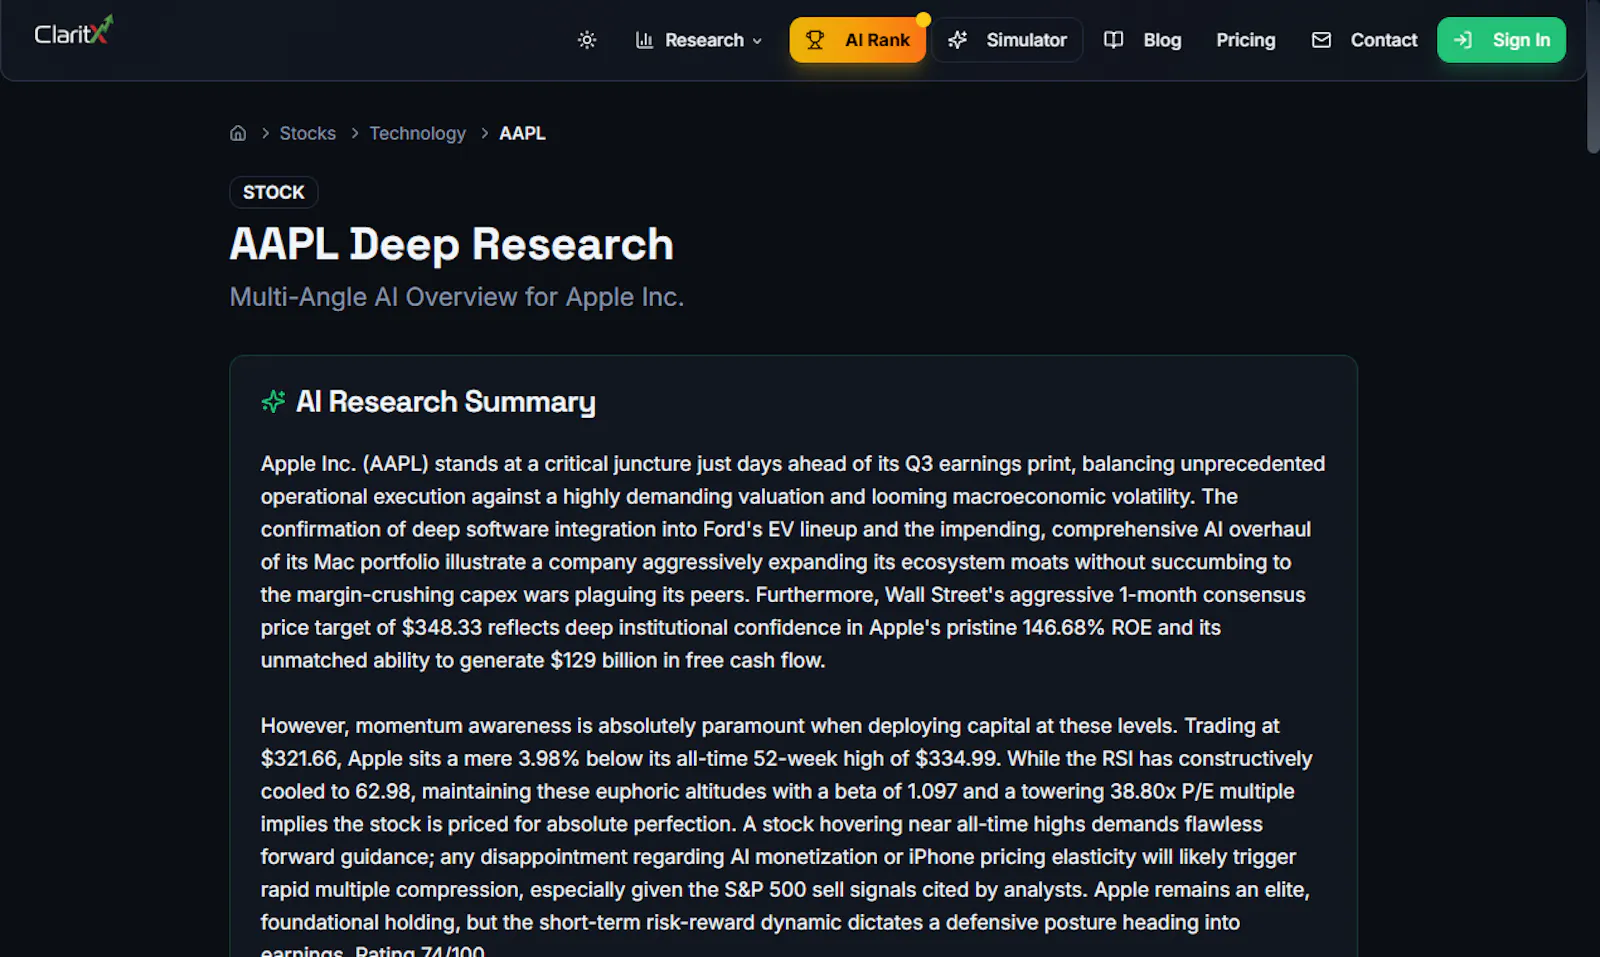Image resolution: width=1600 pixels, height=957 pixels.
Task: Click the AI Rank trophy icon
Action: pyautogui.click(x=815, y=40)
